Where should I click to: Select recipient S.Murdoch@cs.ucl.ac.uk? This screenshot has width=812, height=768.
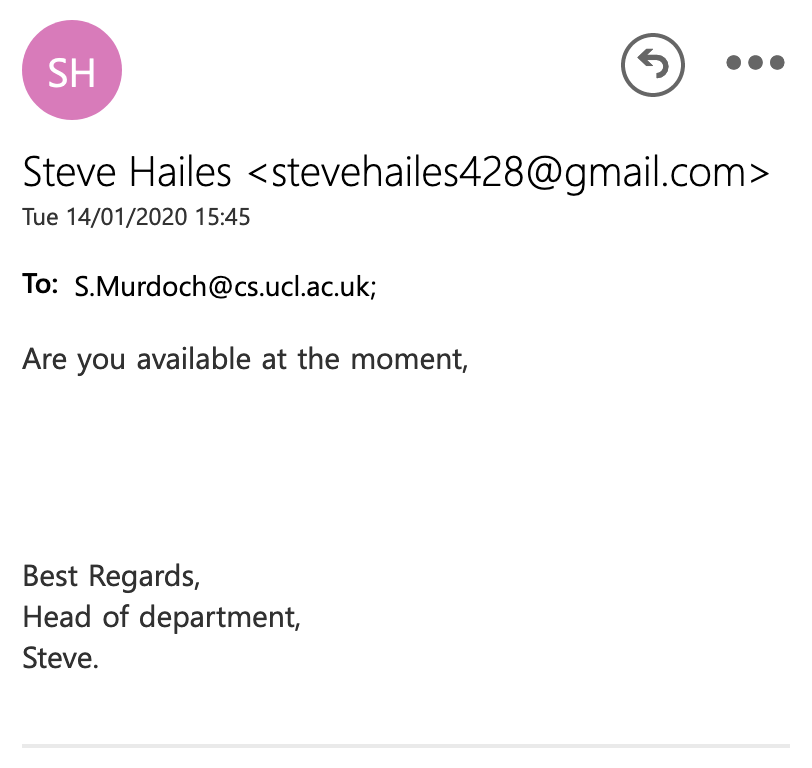click(224, 287)
